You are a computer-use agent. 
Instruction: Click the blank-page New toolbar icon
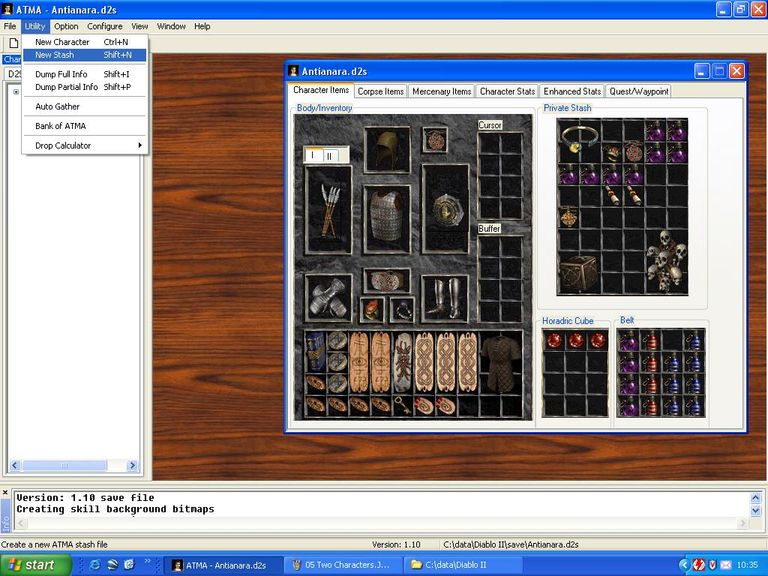point(14,44)
